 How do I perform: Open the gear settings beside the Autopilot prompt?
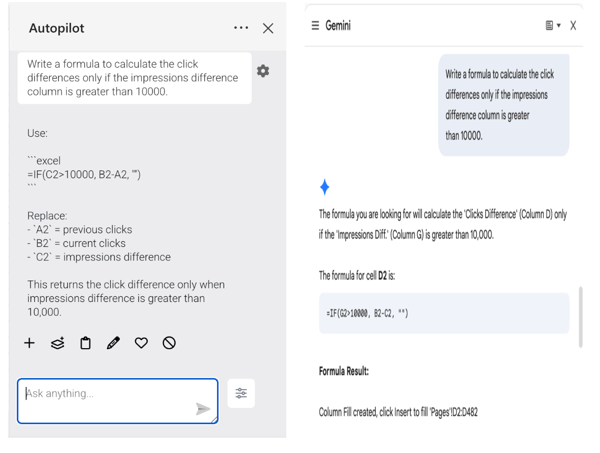(263, 71)
